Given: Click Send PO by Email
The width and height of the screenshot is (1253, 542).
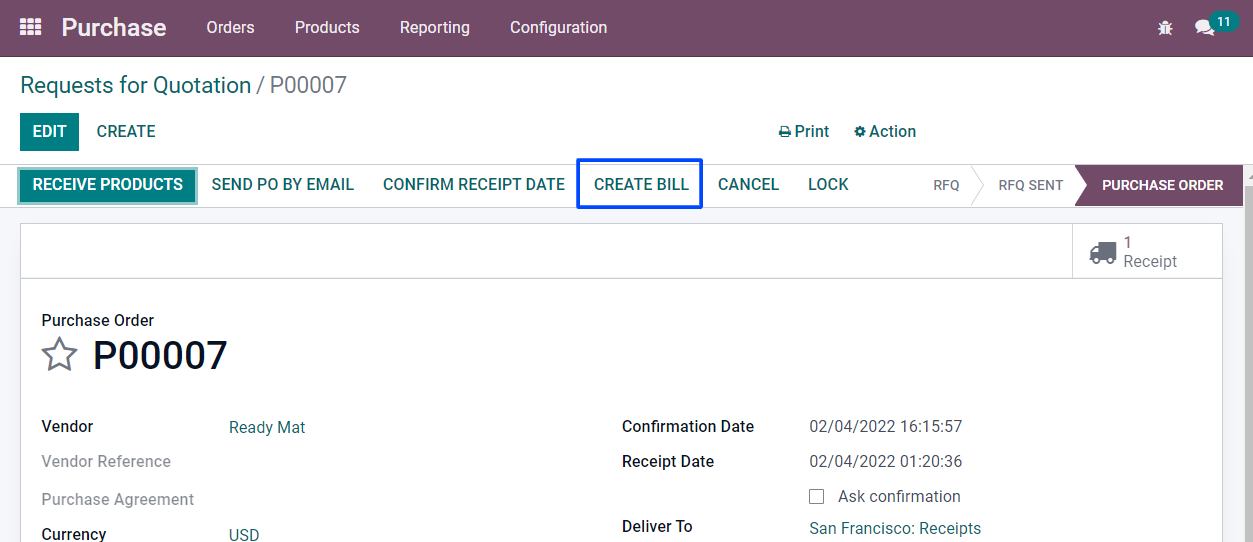Looking at the screenshot, I should click(x=283, y=184).
